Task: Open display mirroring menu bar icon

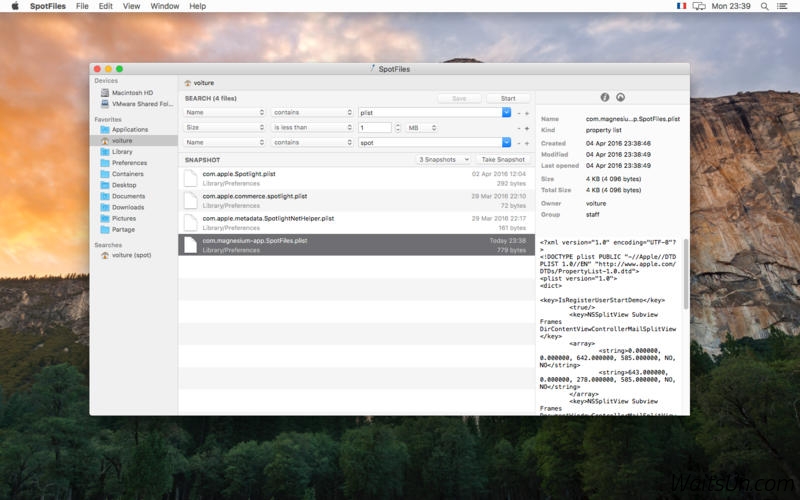Action: pyautogui.click(x=699, y=6)
